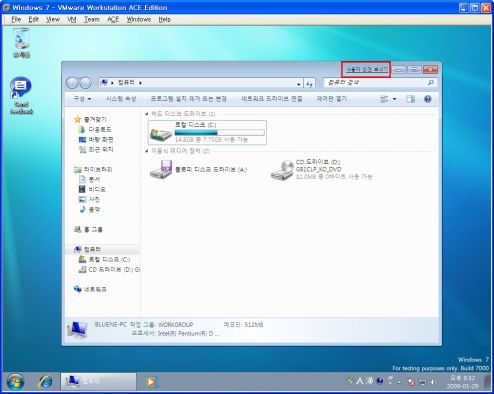This screenshot has height=394, width=494.
Task: Click the network tray icon with red X
Action: tap(411, 382)
